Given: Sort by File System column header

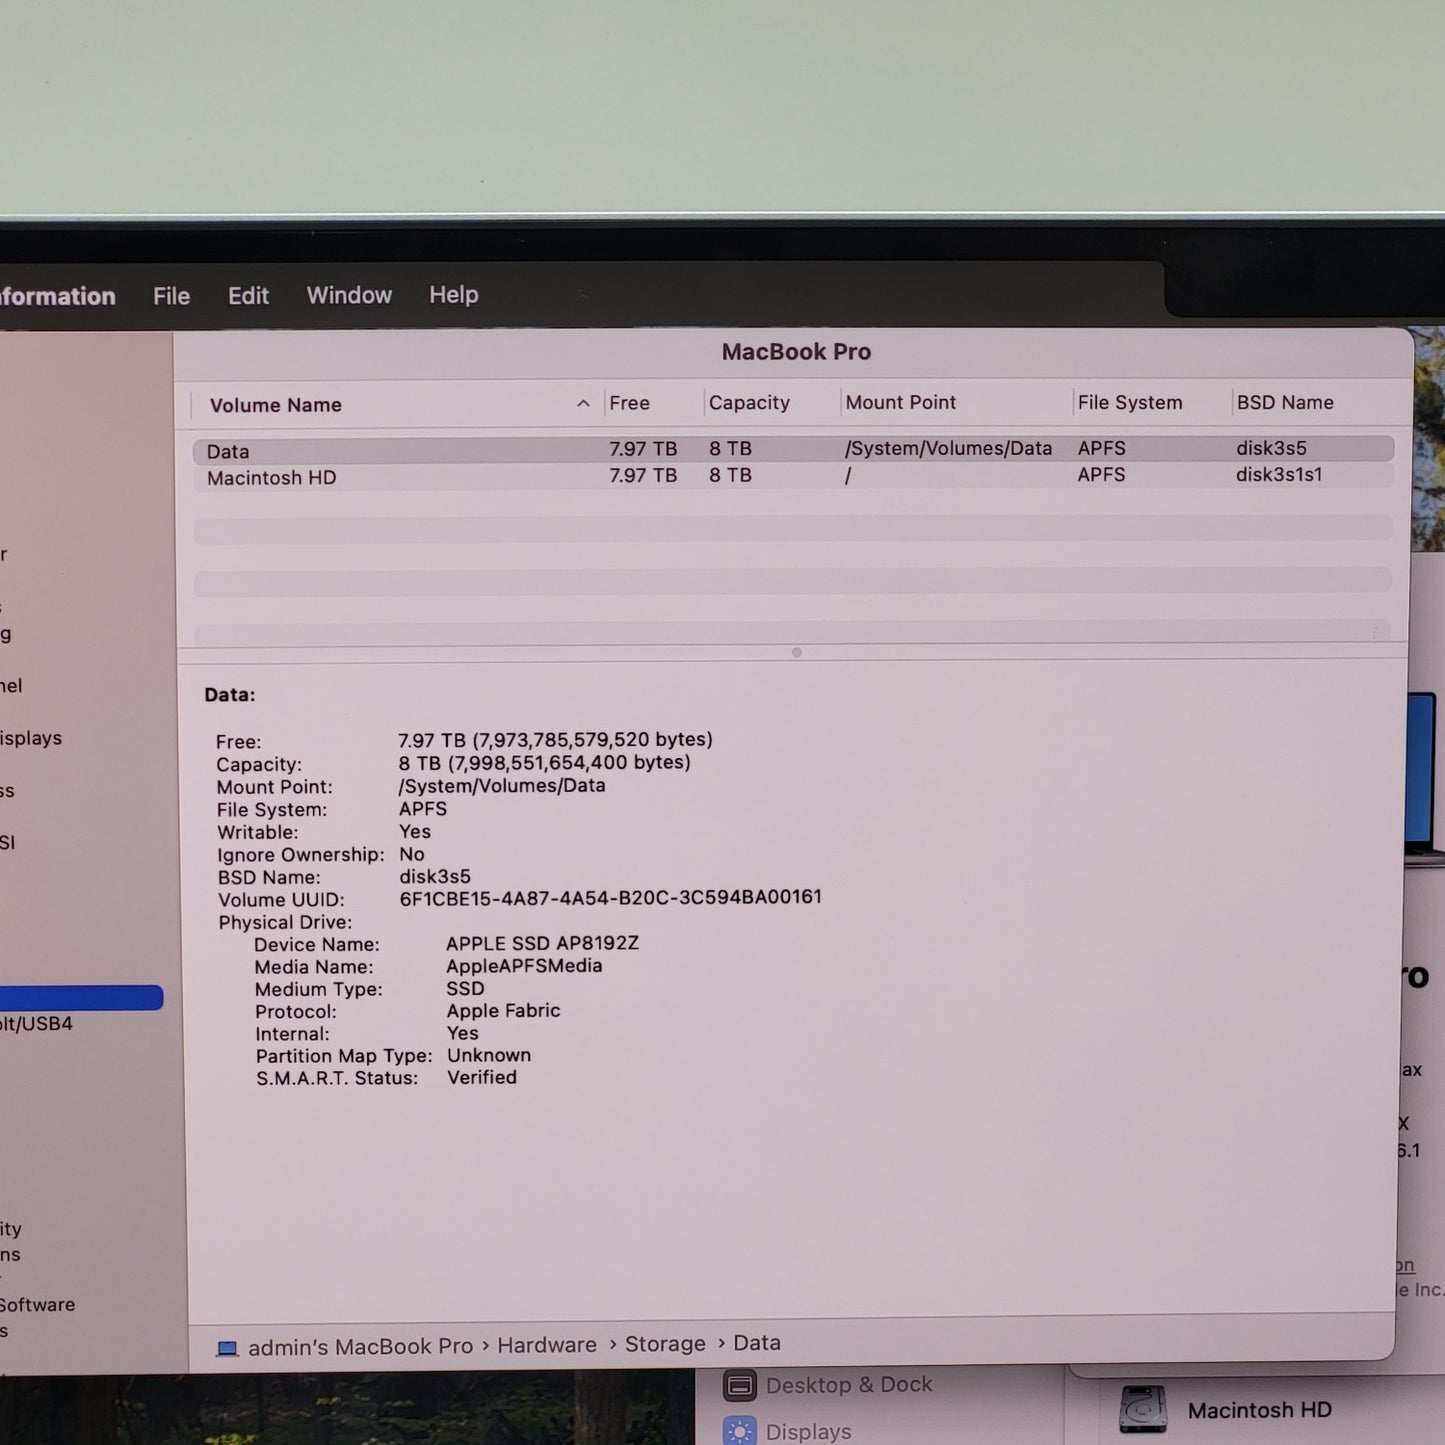Looking at the screenshot, I should tap(1129, 402).
